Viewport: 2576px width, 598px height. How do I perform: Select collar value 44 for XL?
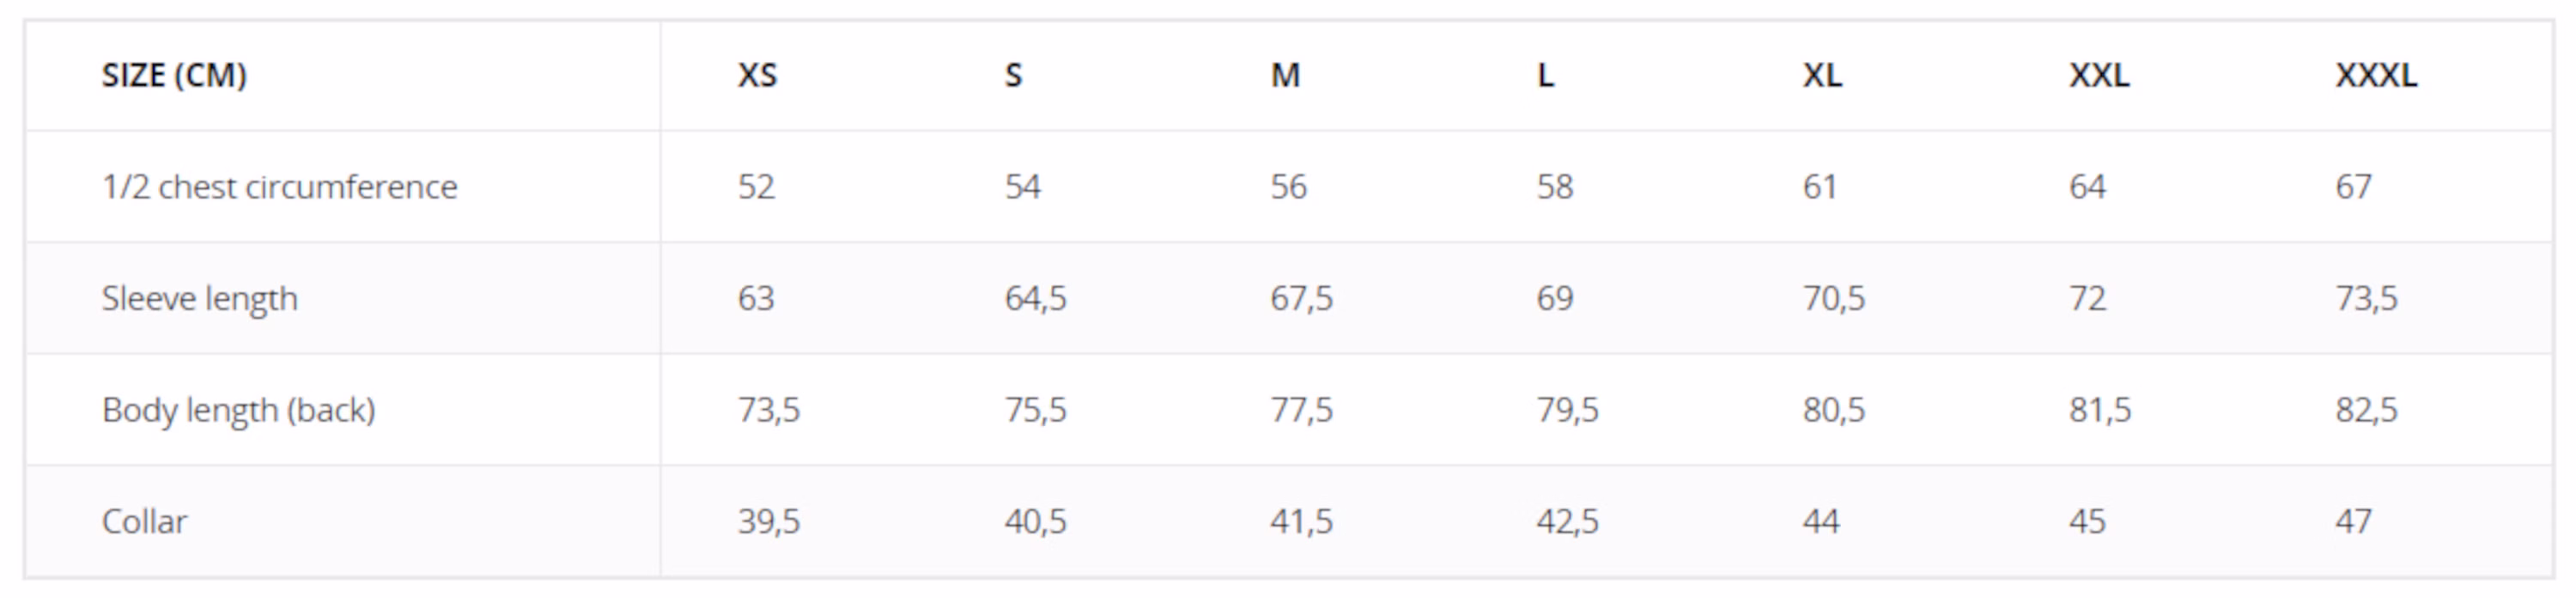pos(1821,522)
